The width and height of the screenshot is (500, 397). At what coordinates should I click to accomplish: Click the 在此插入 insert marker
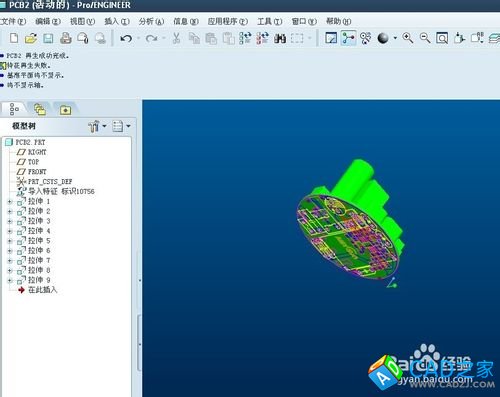(x=43, y=290)
